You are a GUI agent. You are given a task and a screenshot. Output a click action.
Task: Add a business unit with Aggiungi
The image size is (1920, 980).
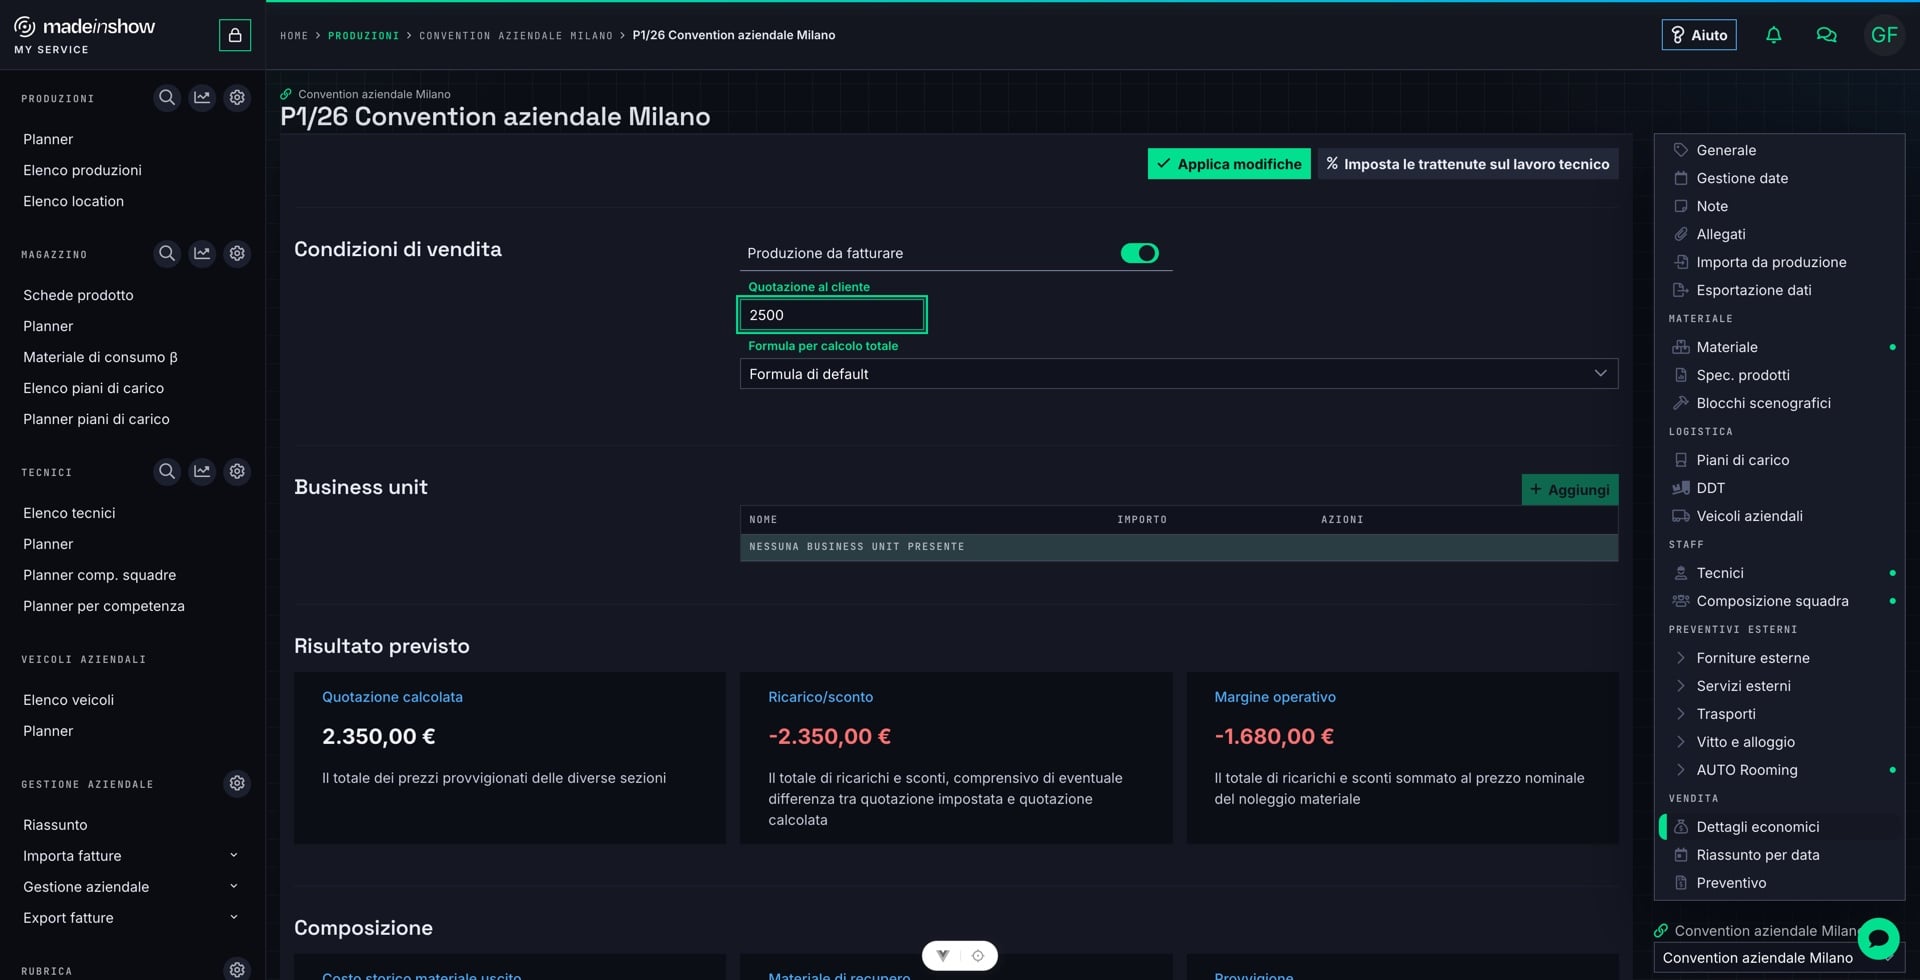click(x=1569, y=489)
